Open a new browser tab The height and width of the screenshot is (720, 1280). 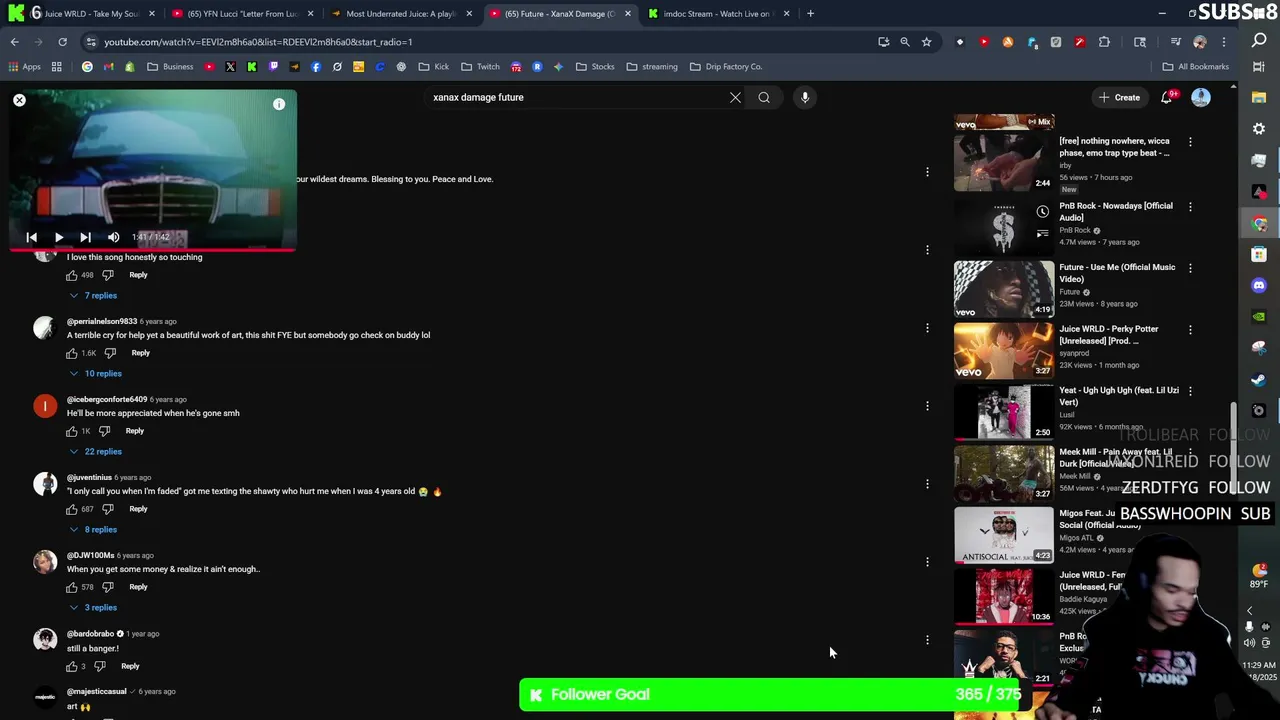click(810, 14)
